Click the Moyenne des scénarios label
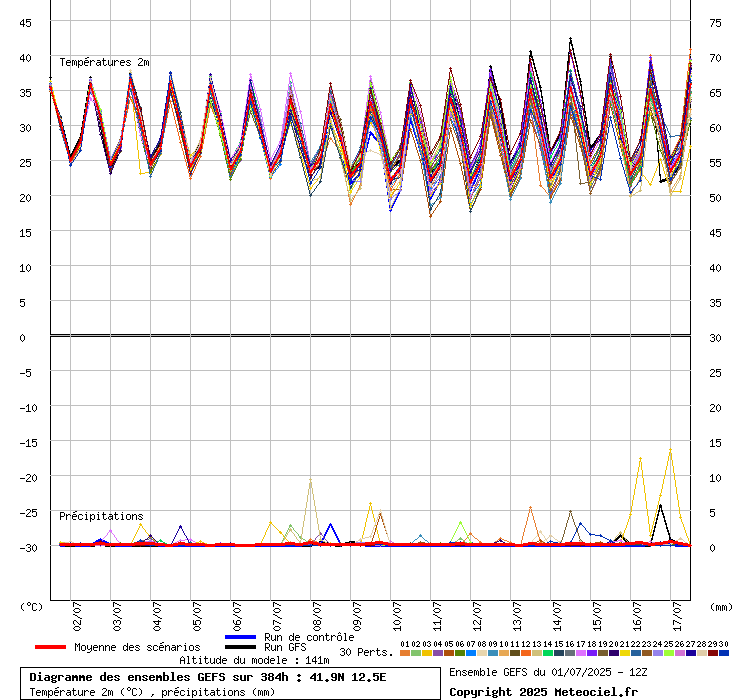The height and width of the screenshot is (700, 740). (137, 647)
